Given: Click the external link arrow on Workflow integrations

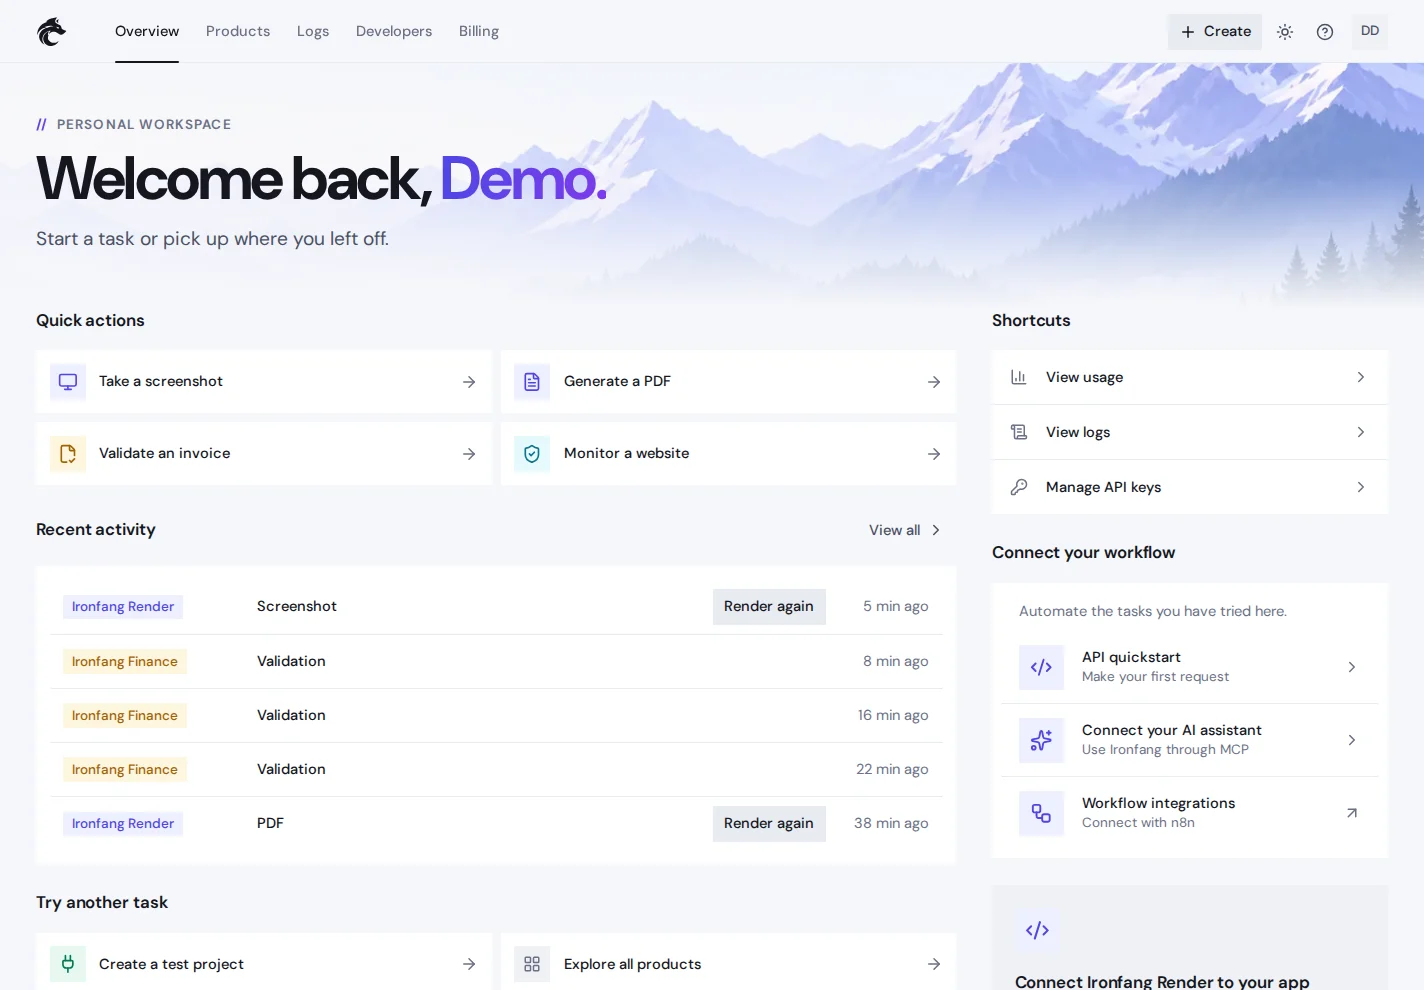Looking at the screenshot, I should 1352,813.
